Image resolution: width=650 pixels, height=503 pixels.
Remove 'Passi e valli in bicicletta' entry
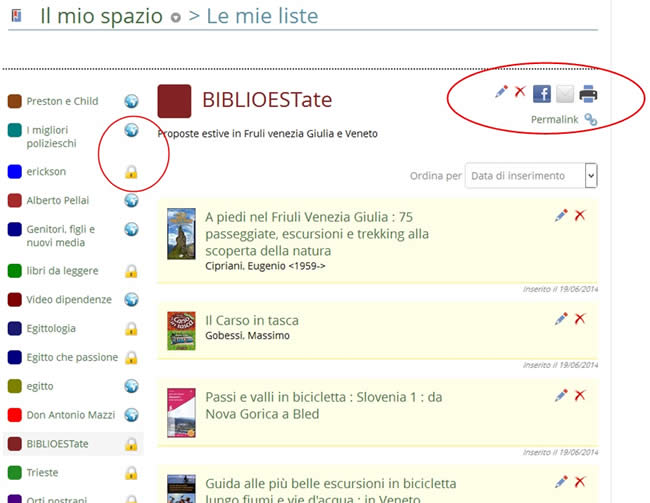(580, 395)
